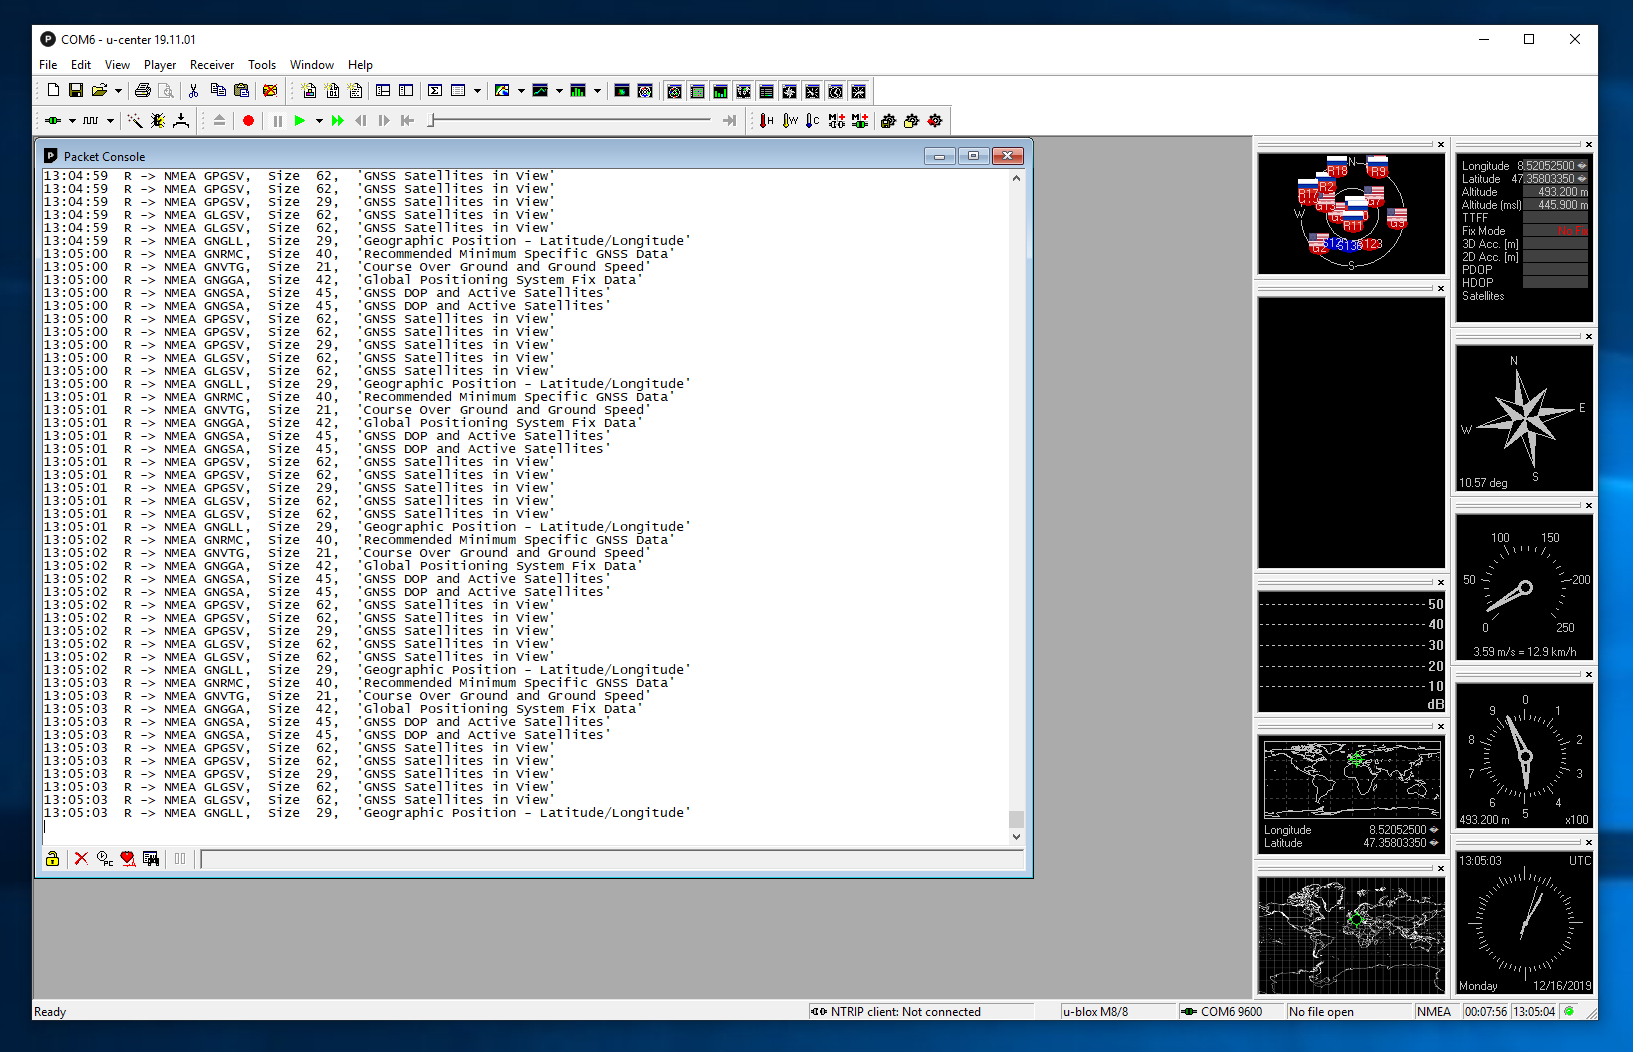Click the red X clear icon in Packet Console
This screenshot has width=1633, height=1052.
[81, 859]
